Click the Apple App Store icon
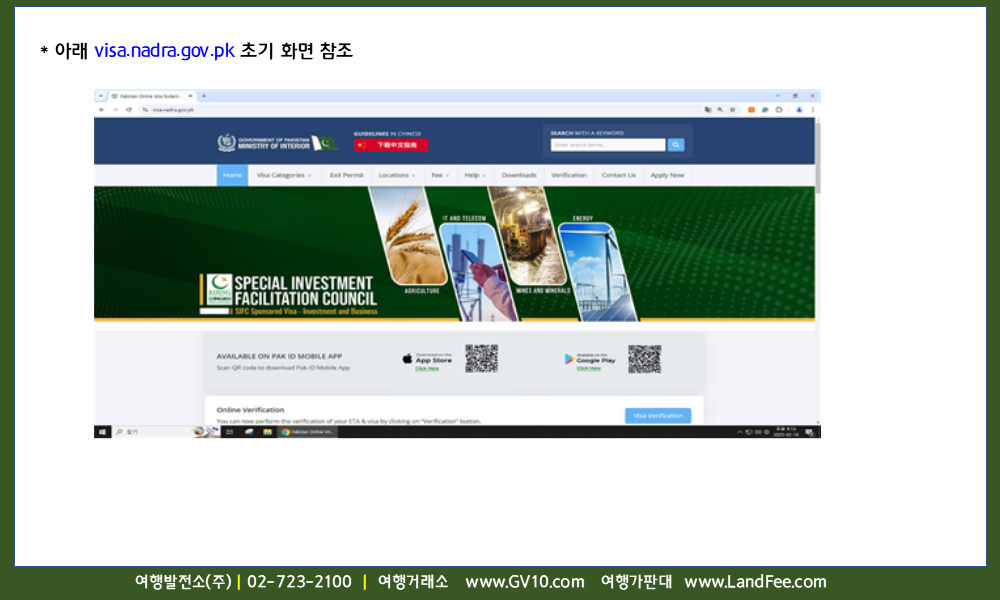The image size is (1000, 600). [407, 359]
